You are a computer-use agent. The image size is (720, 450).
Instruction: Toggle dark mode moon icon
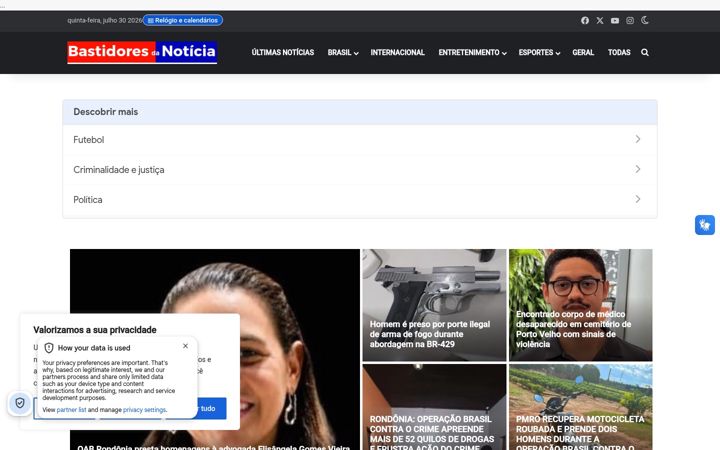coord(645,20)
